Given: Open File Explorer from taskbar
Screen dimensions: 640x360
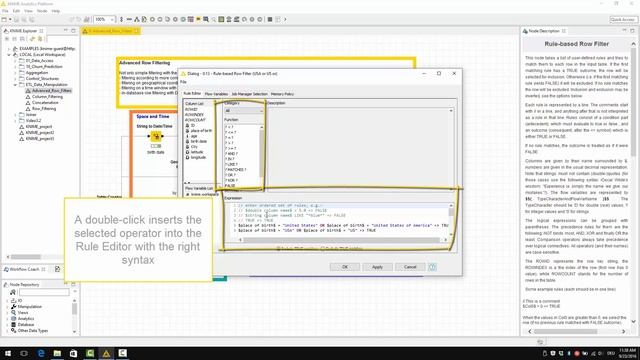Looking at the screenshot, I should click(x=57, y=353).
